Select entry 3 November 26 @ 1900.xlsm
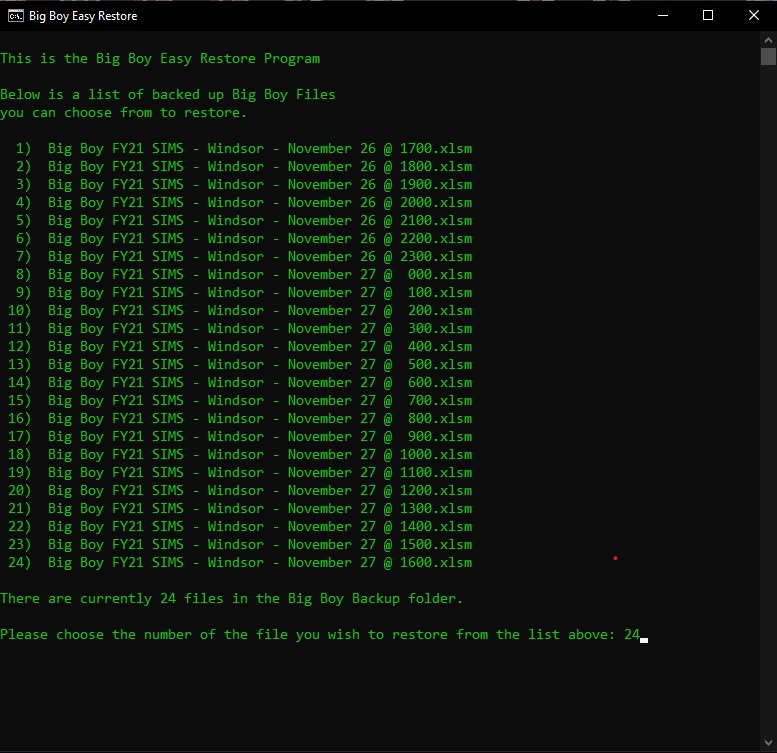Screen dimensions: 777x753 [244, 184]
